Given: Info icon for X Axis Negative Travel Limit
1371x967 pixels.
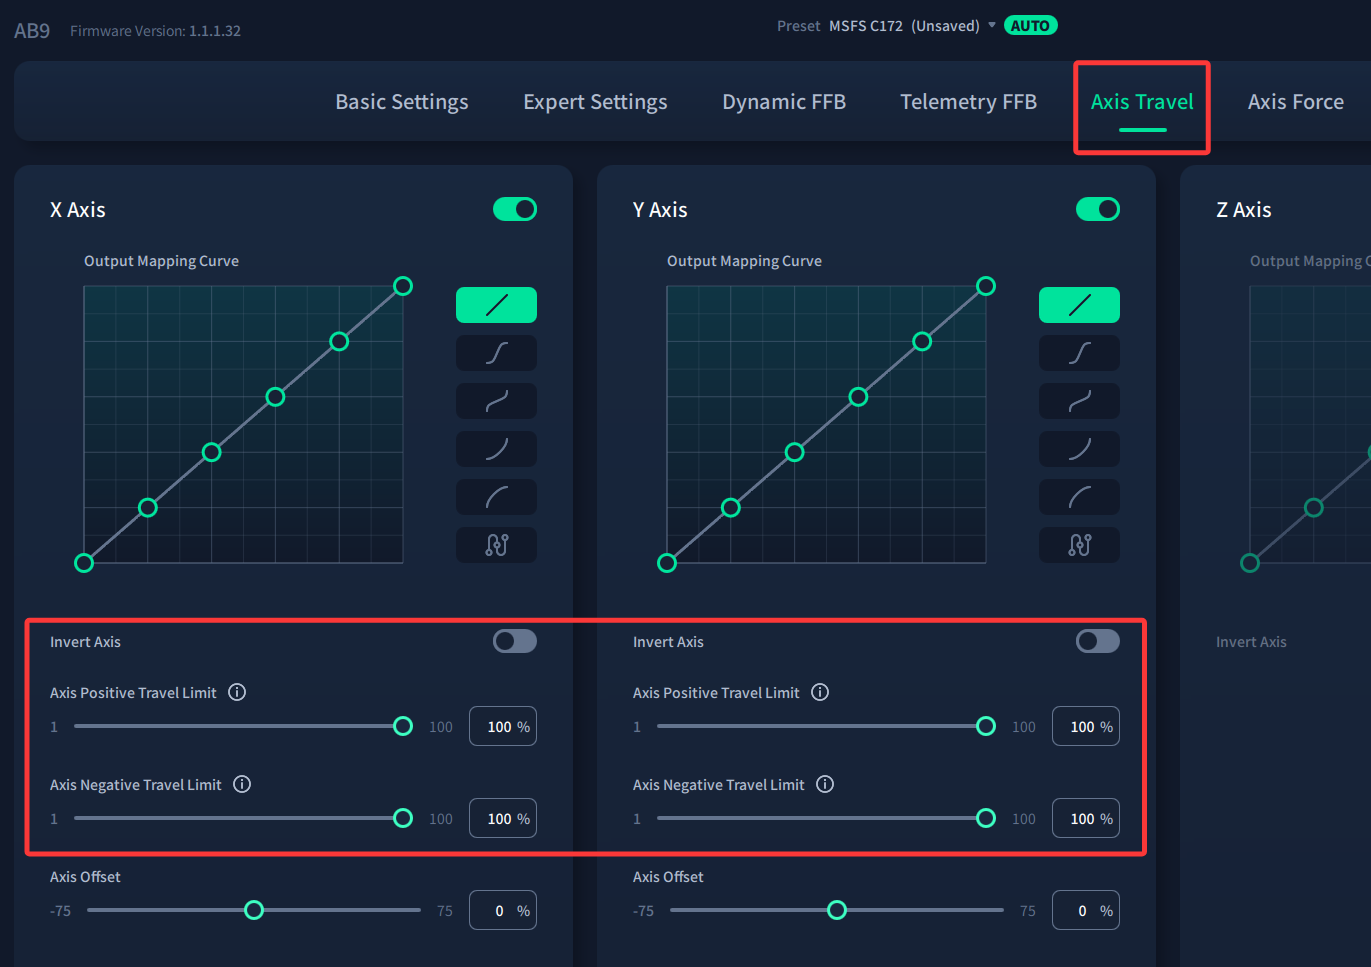Looking at the screenshot, I should (242, 784).
